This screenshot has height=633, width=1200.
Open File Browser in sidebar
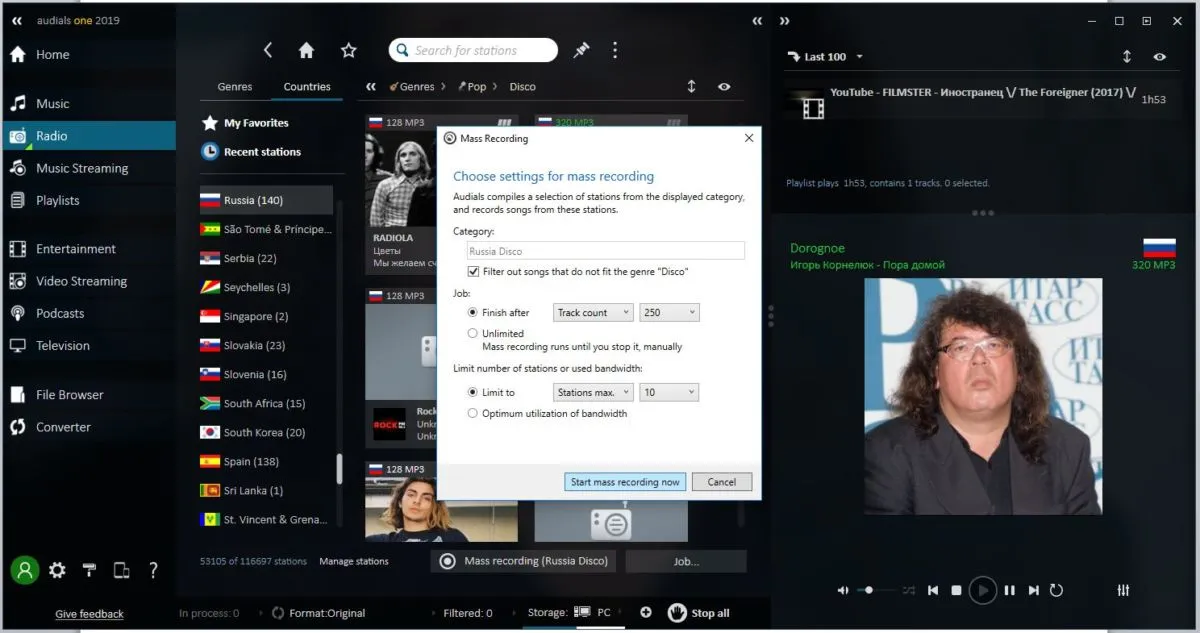(x=69, y=395)
